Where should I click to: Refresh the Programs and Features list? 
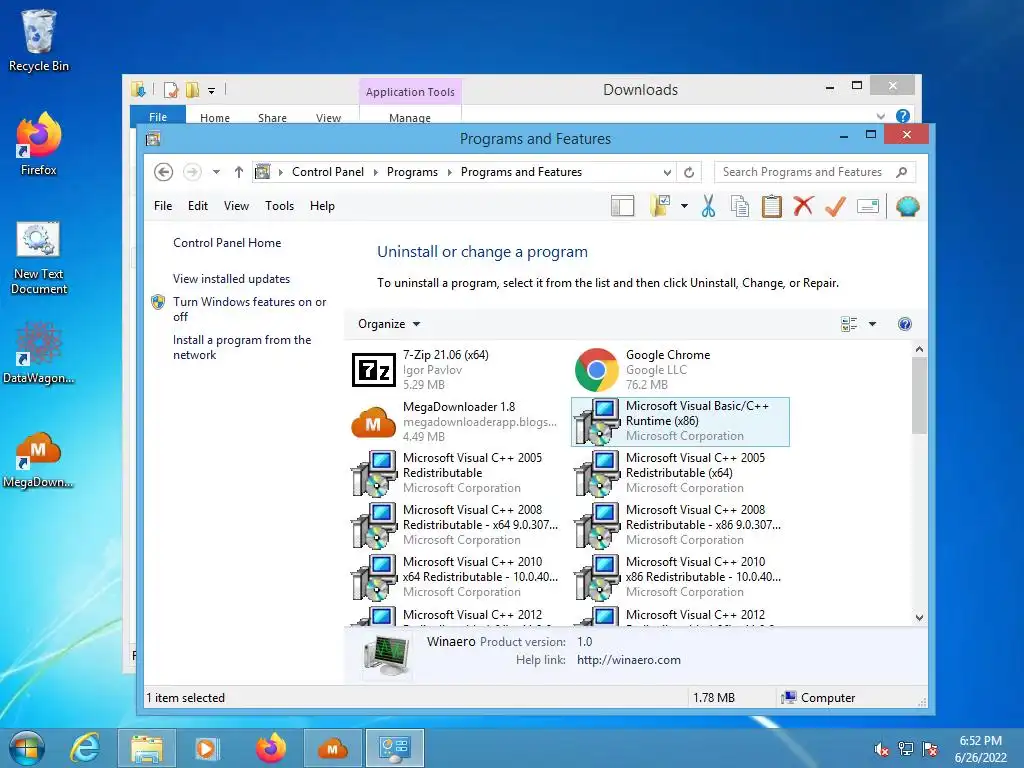click(x=689, y=172)
